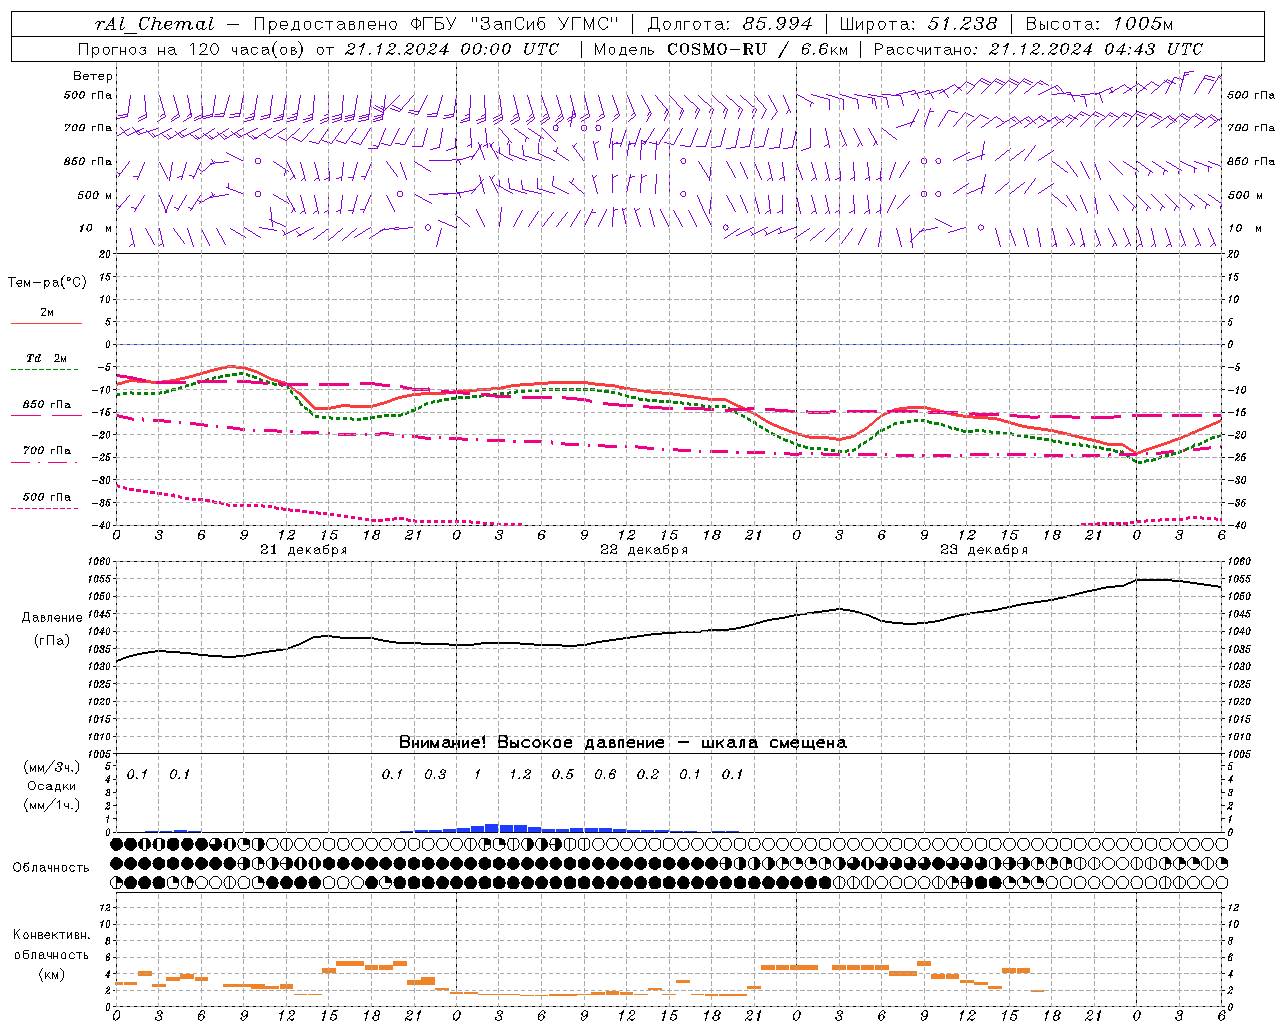The image size is (1280, 1024).
Task: Click the 0.5 precipitation value
Action: point(563,775)
